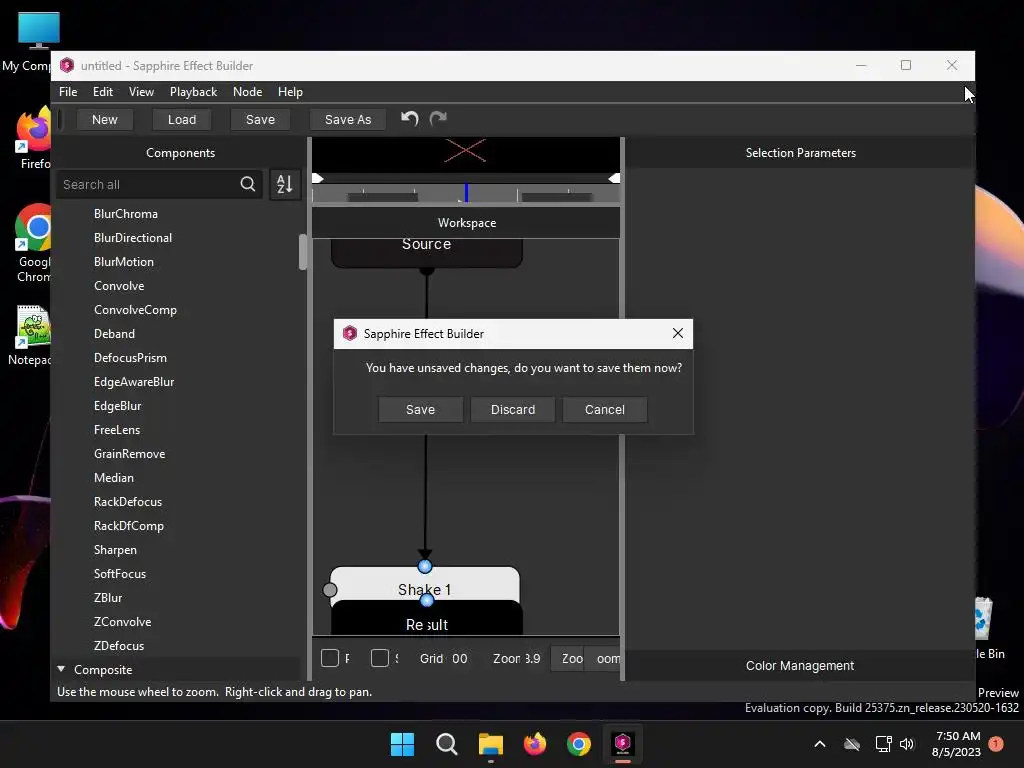Select the EdgeAwareBlur component
Image resolution: width=1024 pixels, height=768 pixels.
[x=134, y=382]
